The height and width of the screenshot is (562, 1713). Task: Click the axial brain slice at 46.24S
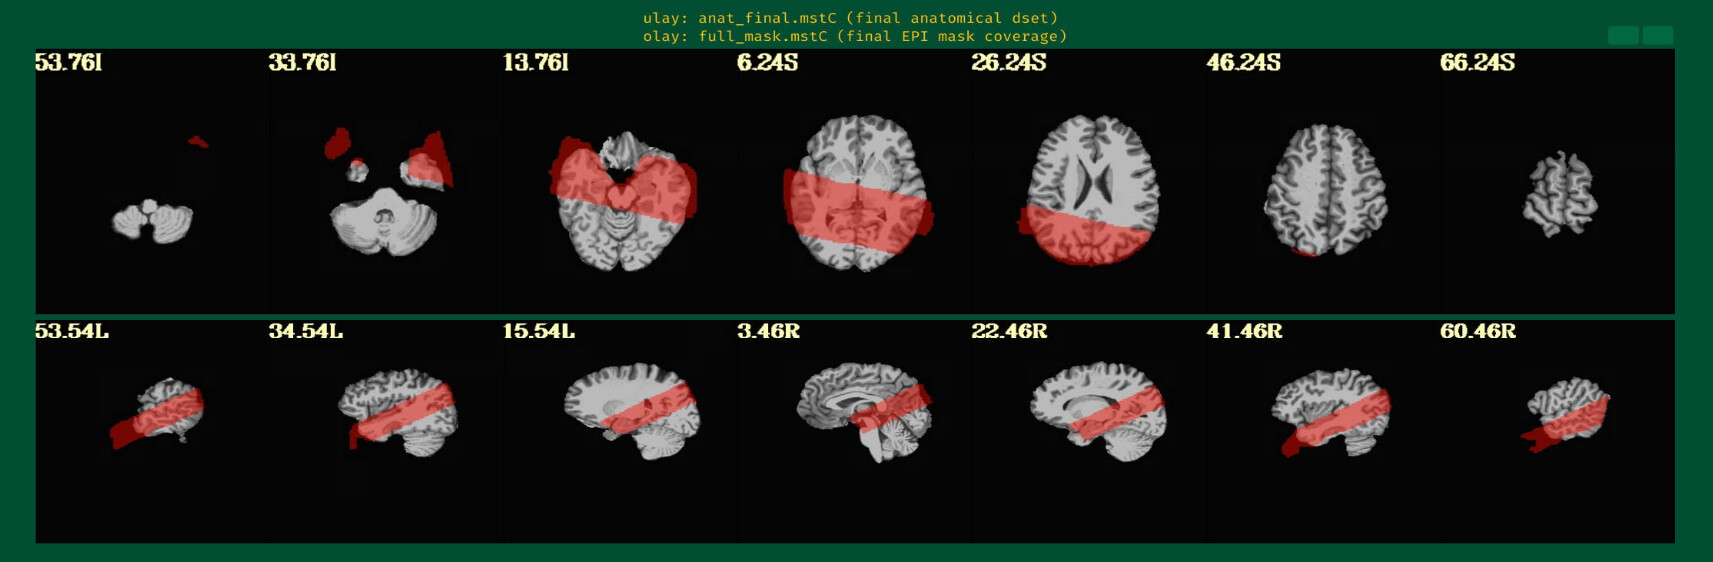[1325, 190]
